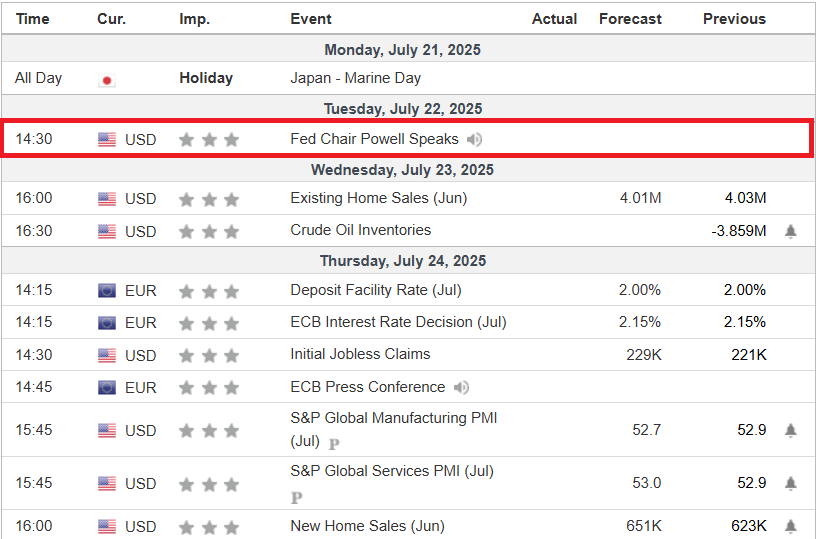
Task: Click the Event column header
Action: 311,19
